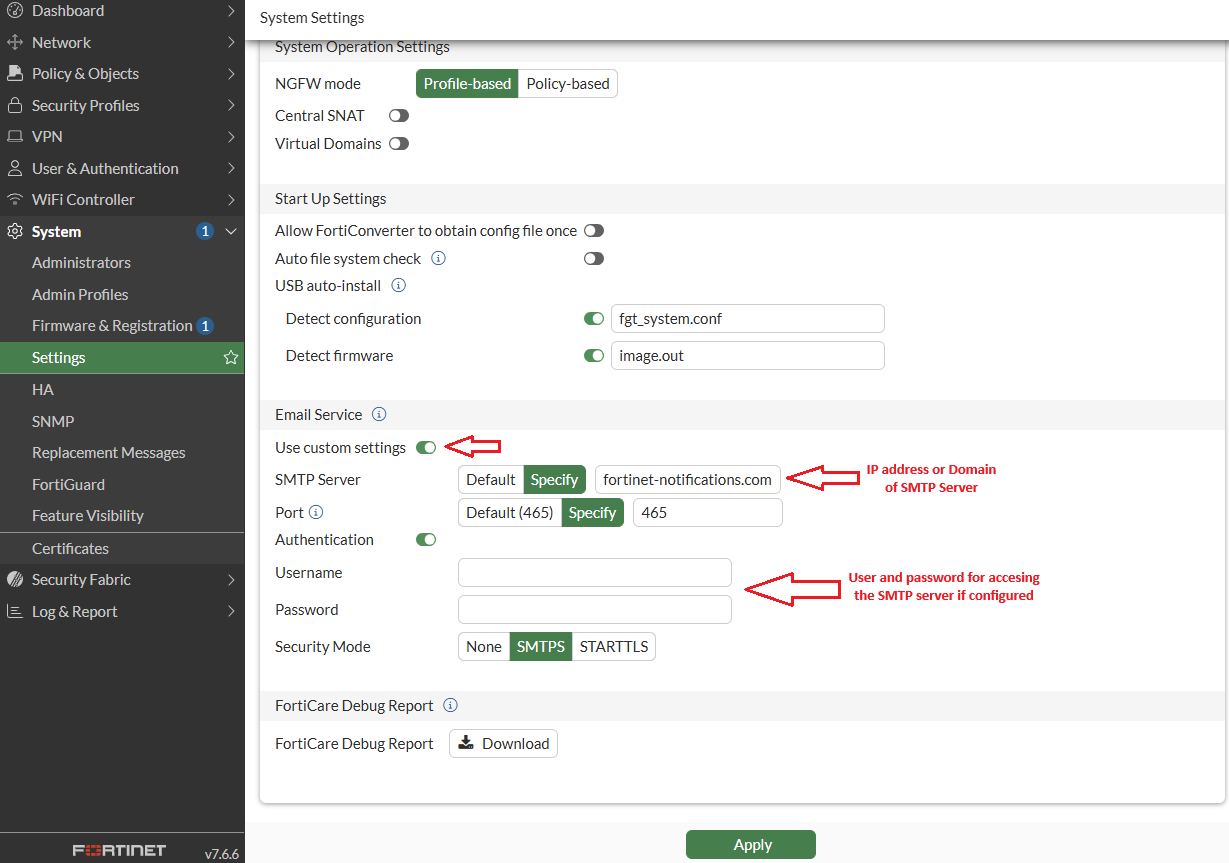Click the WiFi Controller signal icon
1229x863 pixels.
coord(15,200)
